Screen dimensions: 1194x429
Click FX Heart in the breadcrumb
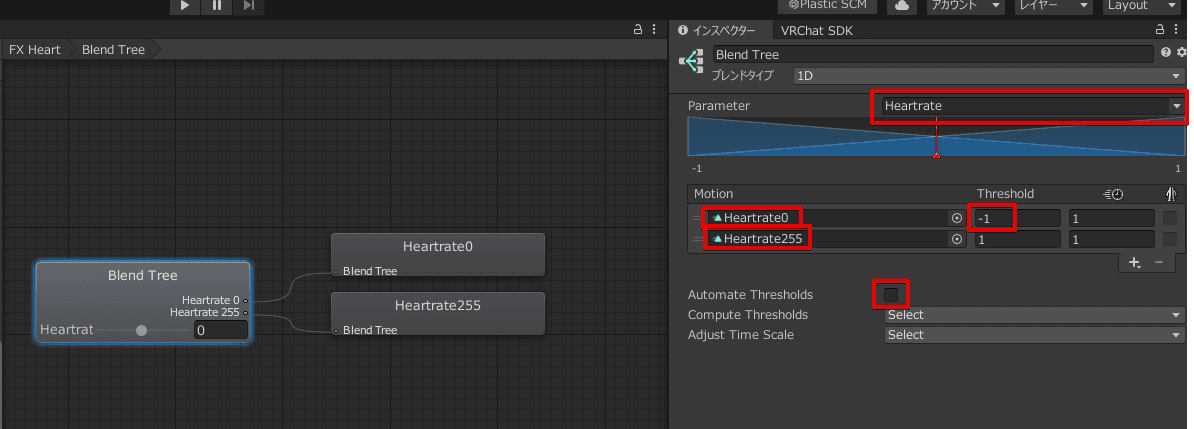tap(35, 50)
